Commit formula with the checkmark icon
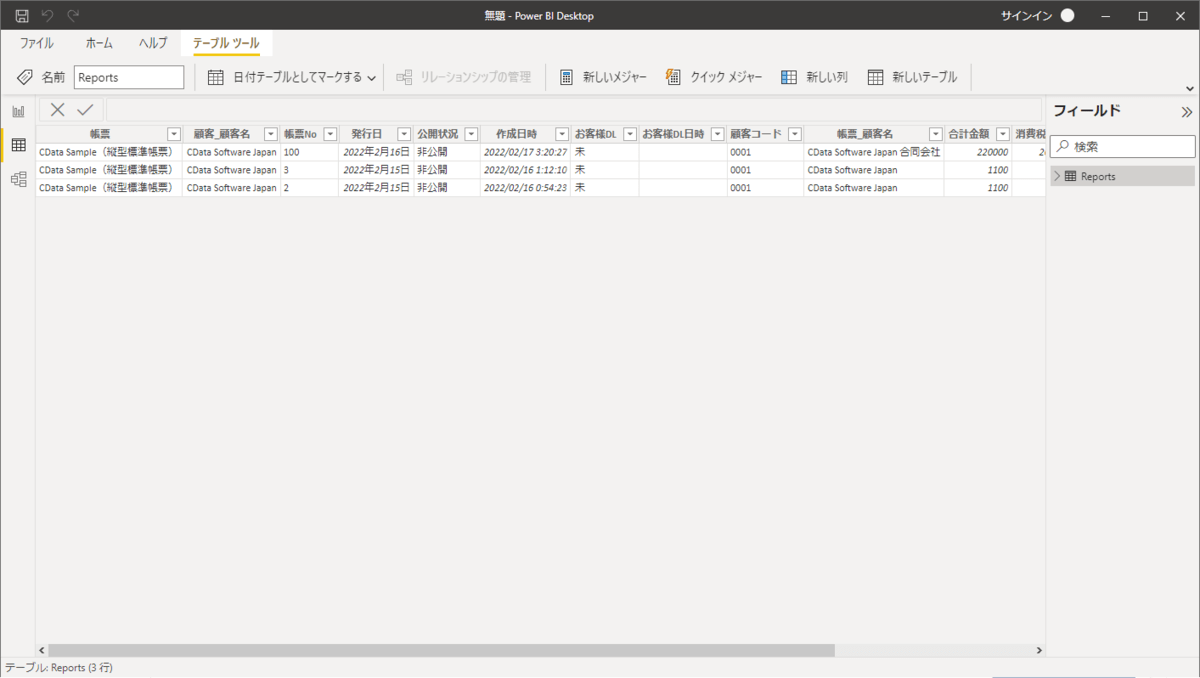Screen dimensions: 1200x678 (85, 110)
